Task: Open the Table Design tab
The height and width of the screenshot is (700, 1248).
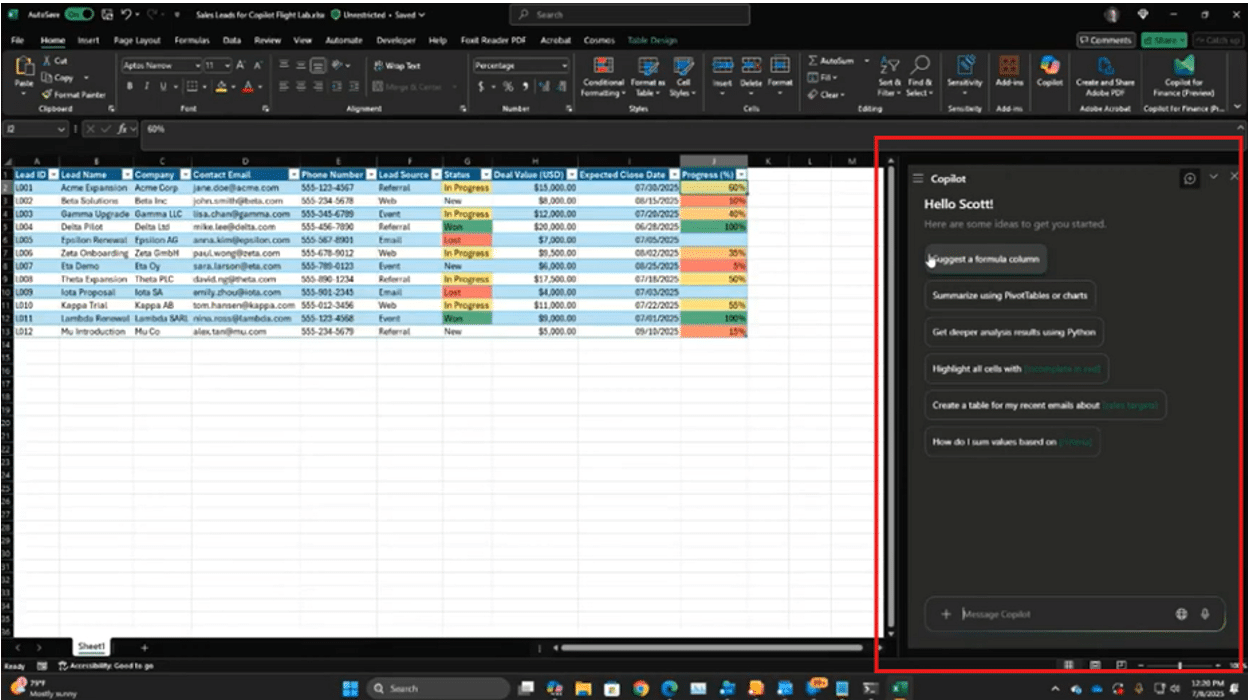Action: tap(652, 41)
